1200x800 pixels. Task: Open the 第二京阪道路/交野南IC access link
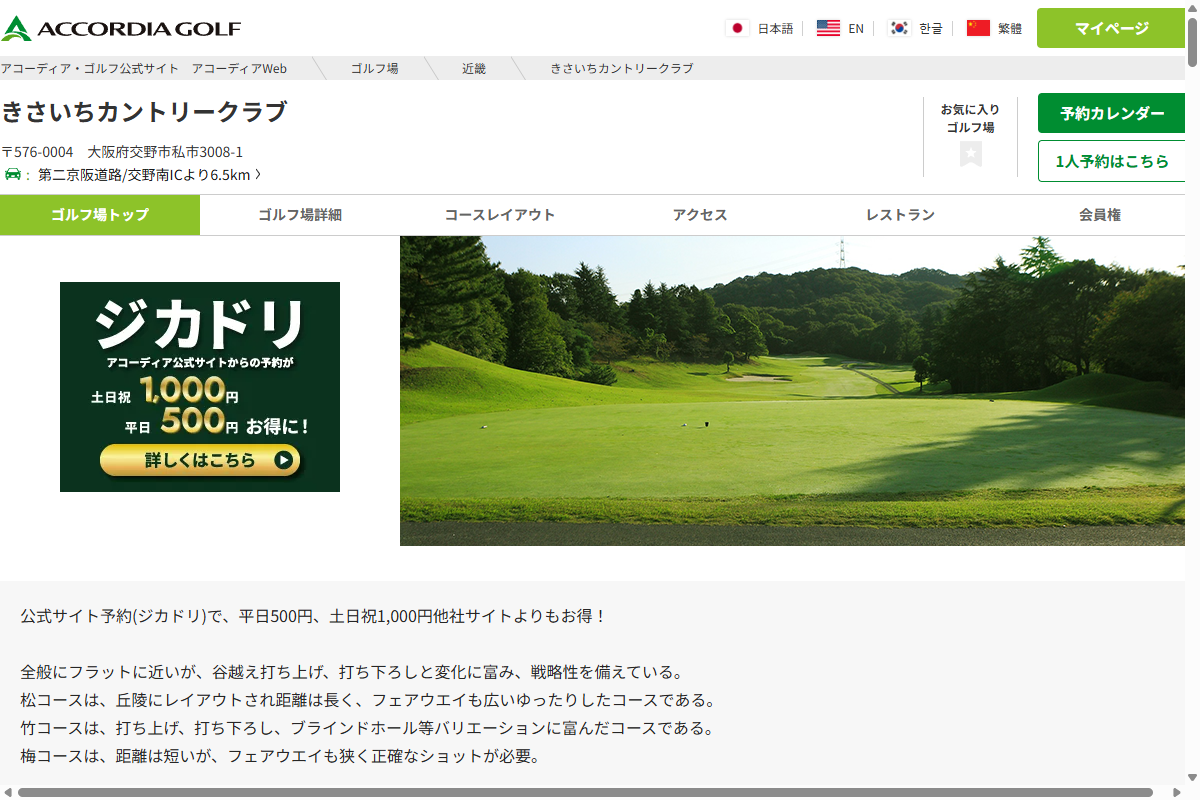pyautogui.click(x=150, y=175)
